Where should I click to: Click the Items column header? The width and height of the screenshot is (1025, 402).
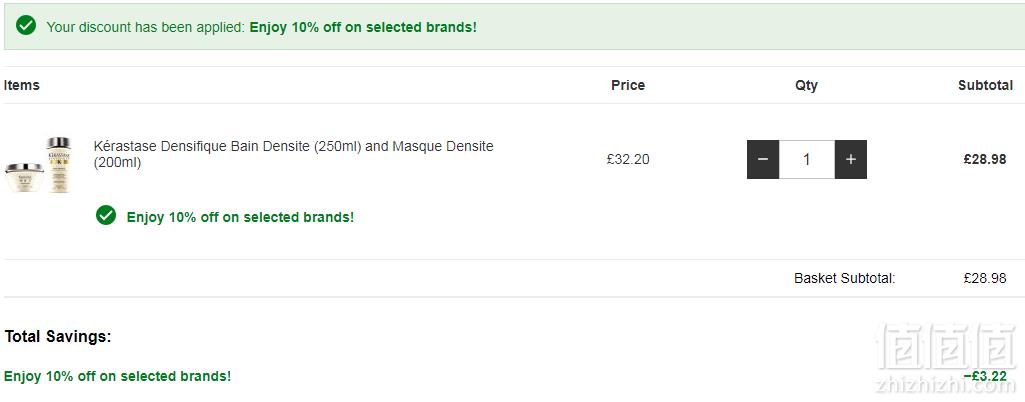(x=22, y=85)
